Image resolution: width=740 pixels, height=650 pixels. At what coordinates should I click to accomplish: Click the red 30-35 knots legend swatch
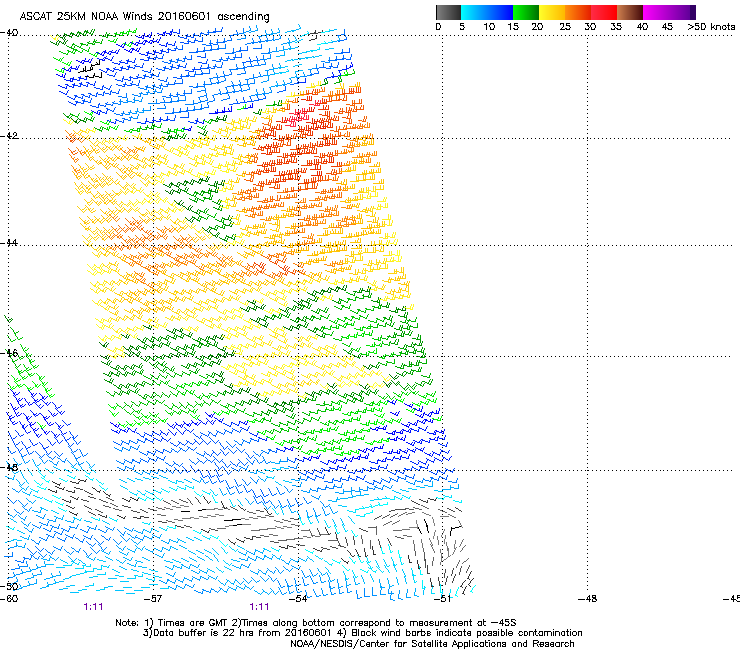[604, 12]
